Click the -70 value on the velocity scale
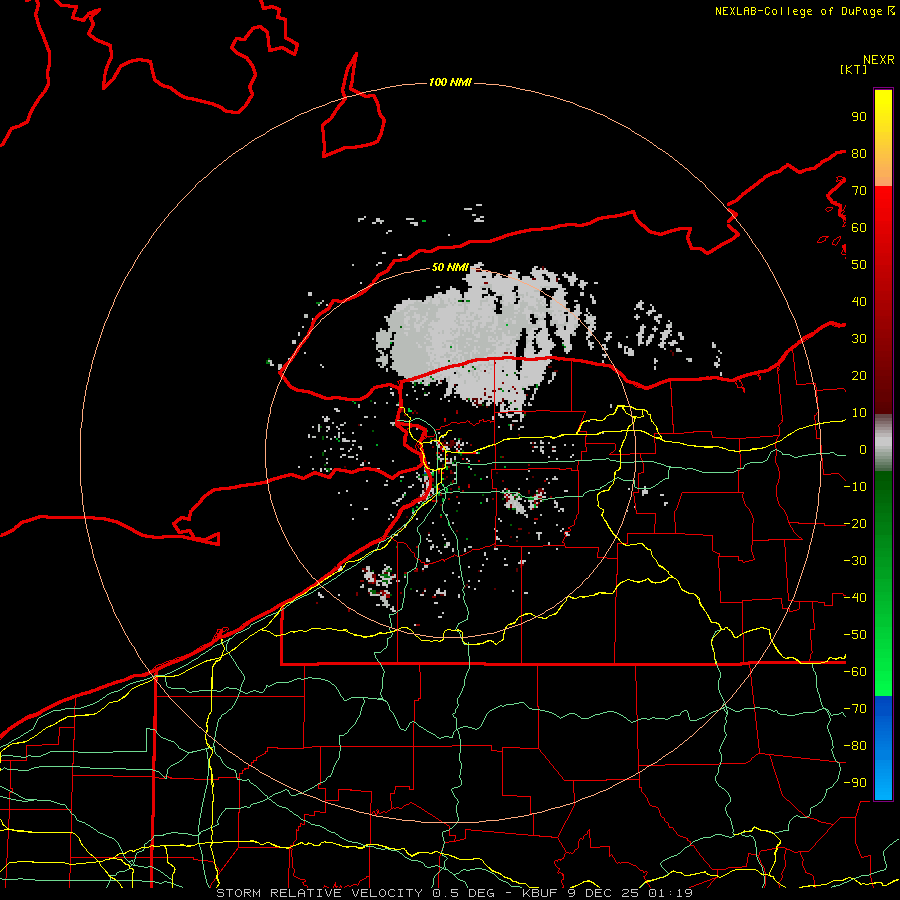900x900 pixels. click(855, 709)
